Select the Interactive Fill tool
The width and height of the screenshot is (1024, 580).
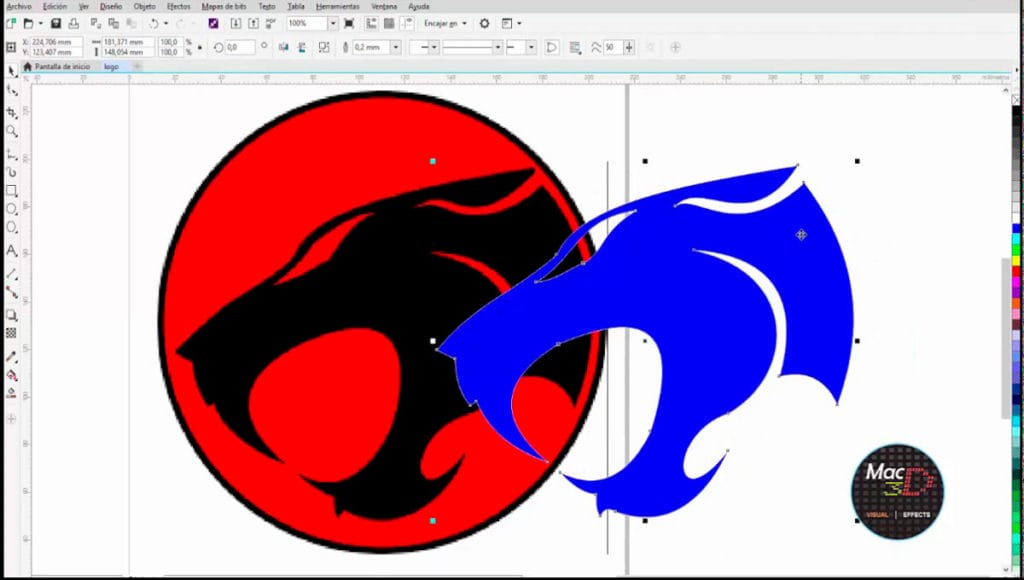point(11,376)
